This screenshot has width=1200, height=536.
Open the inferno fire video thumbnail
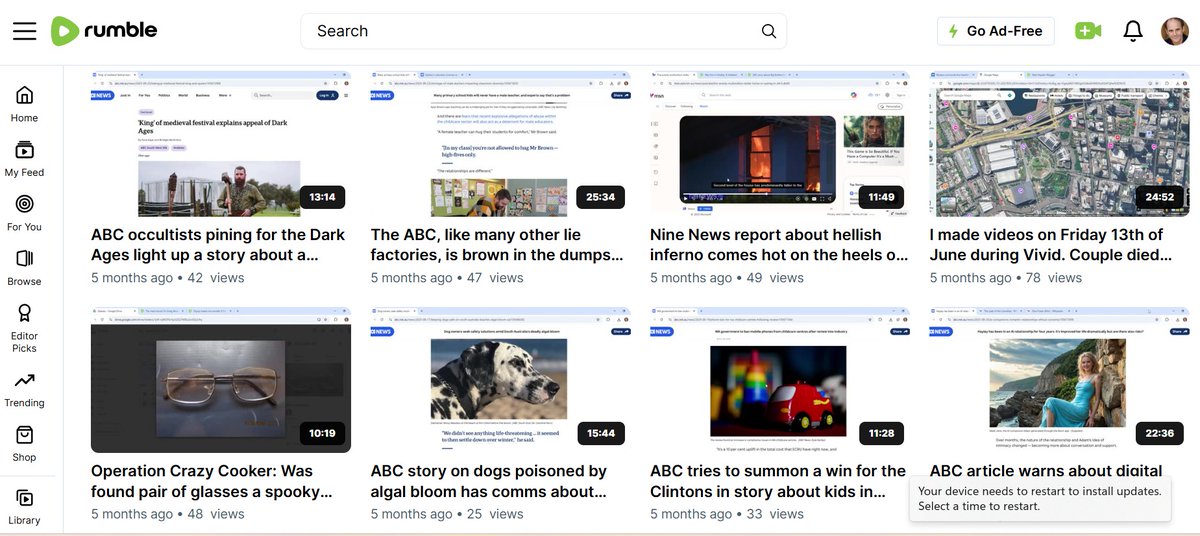[779, 144]
